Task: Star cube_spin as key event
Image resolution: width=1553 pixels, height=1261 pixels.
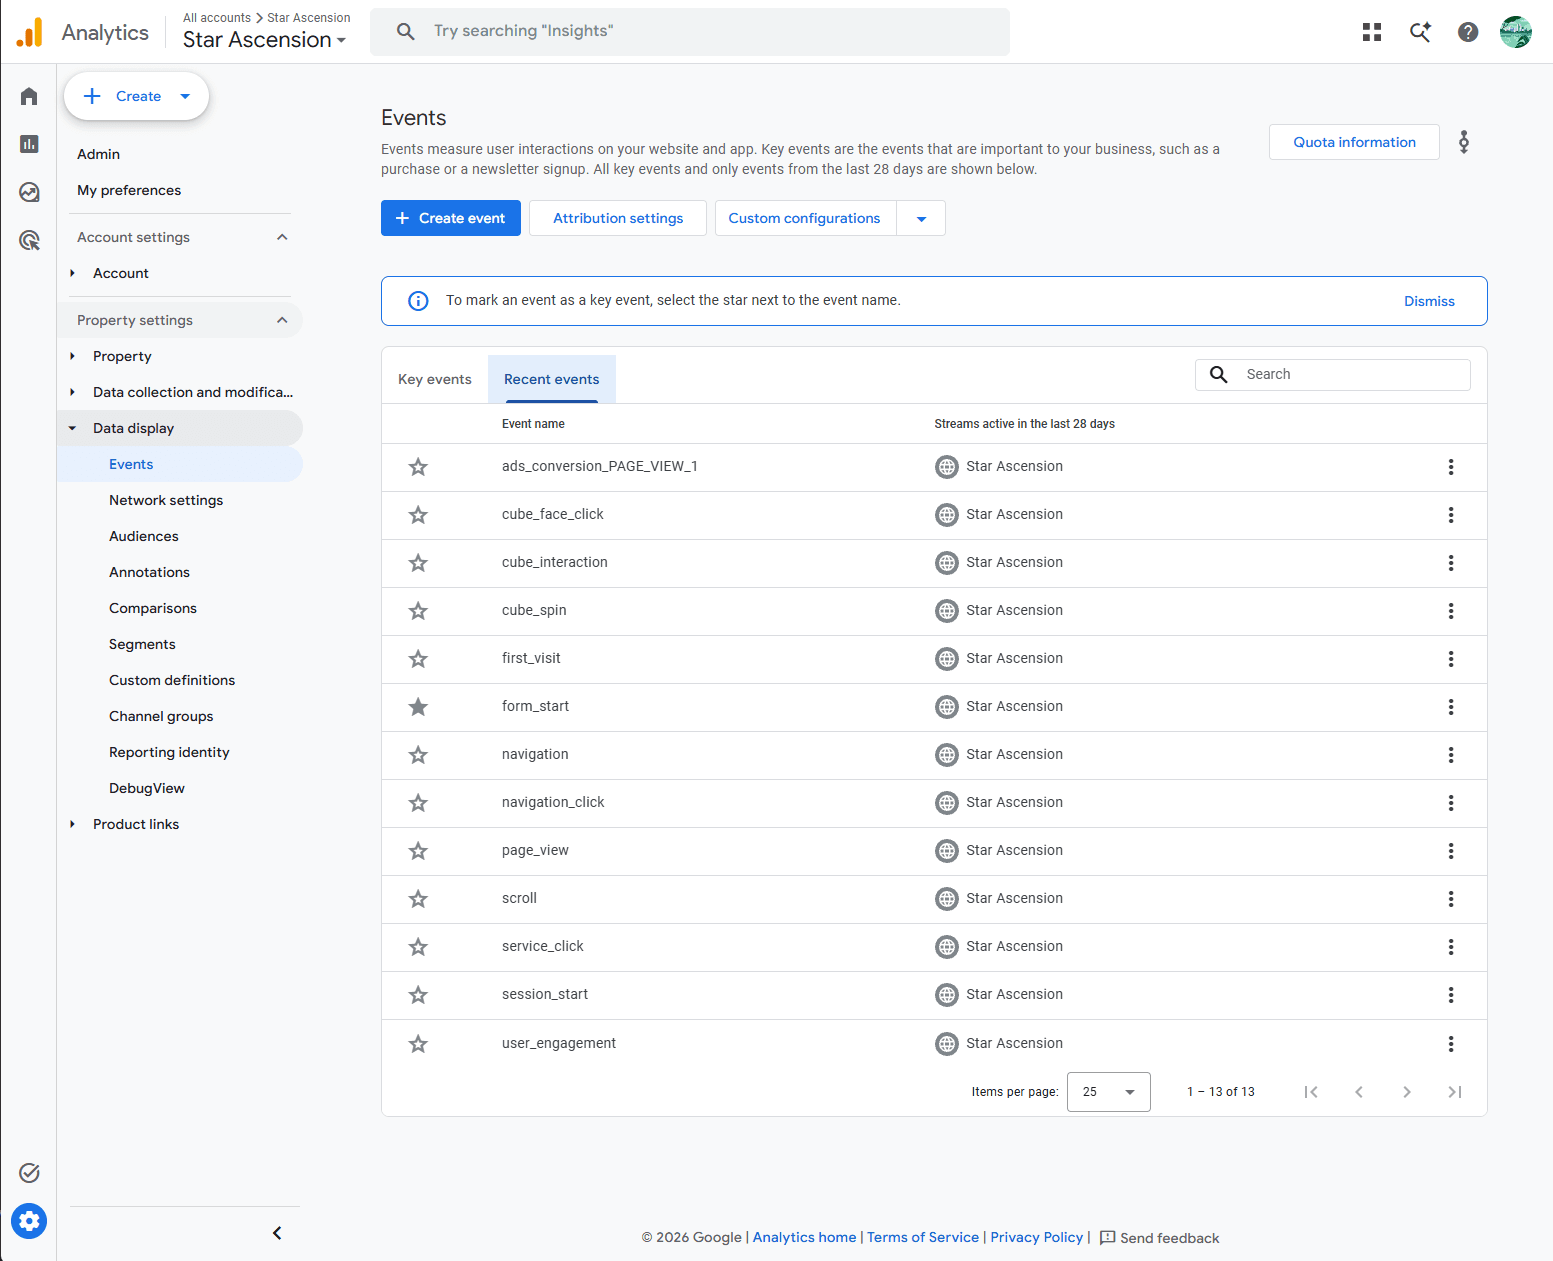Action: (418, 611)
